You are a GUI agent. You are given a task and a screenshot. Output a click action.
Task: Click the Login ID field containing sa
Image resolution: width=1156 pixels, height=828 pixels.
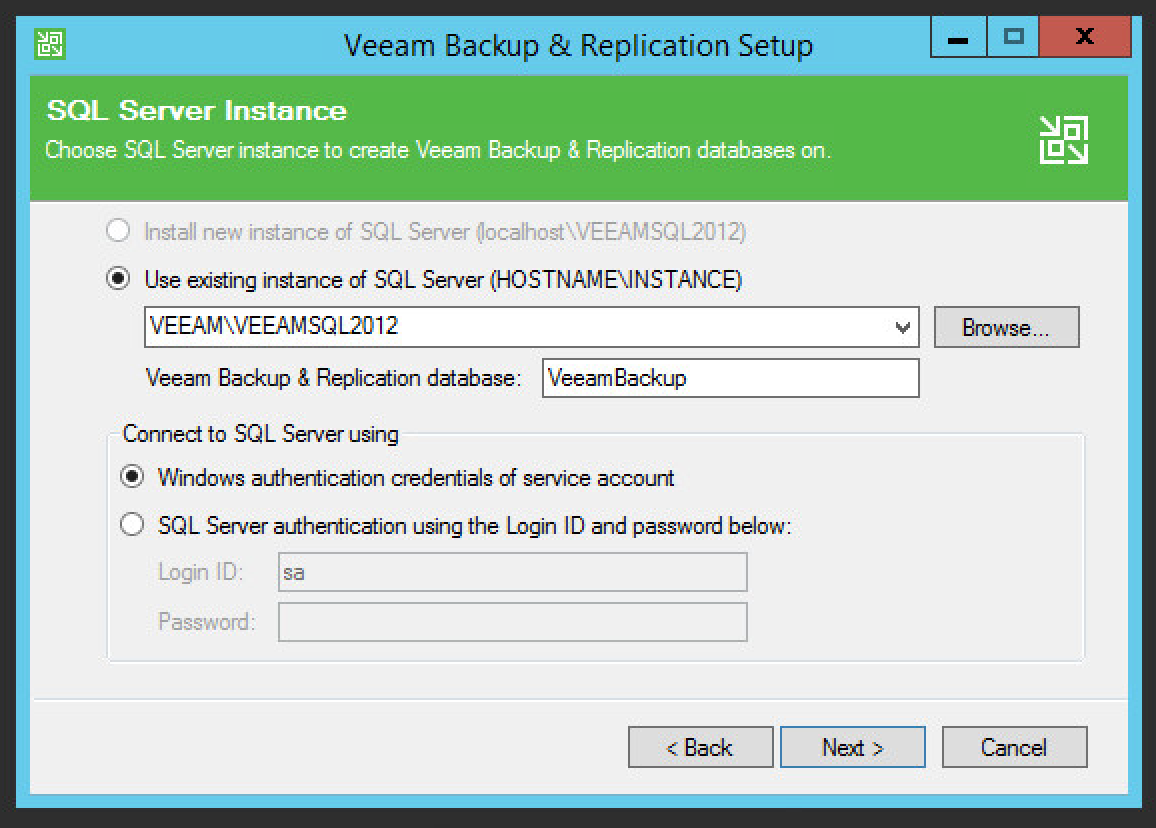tap(512, 573)
